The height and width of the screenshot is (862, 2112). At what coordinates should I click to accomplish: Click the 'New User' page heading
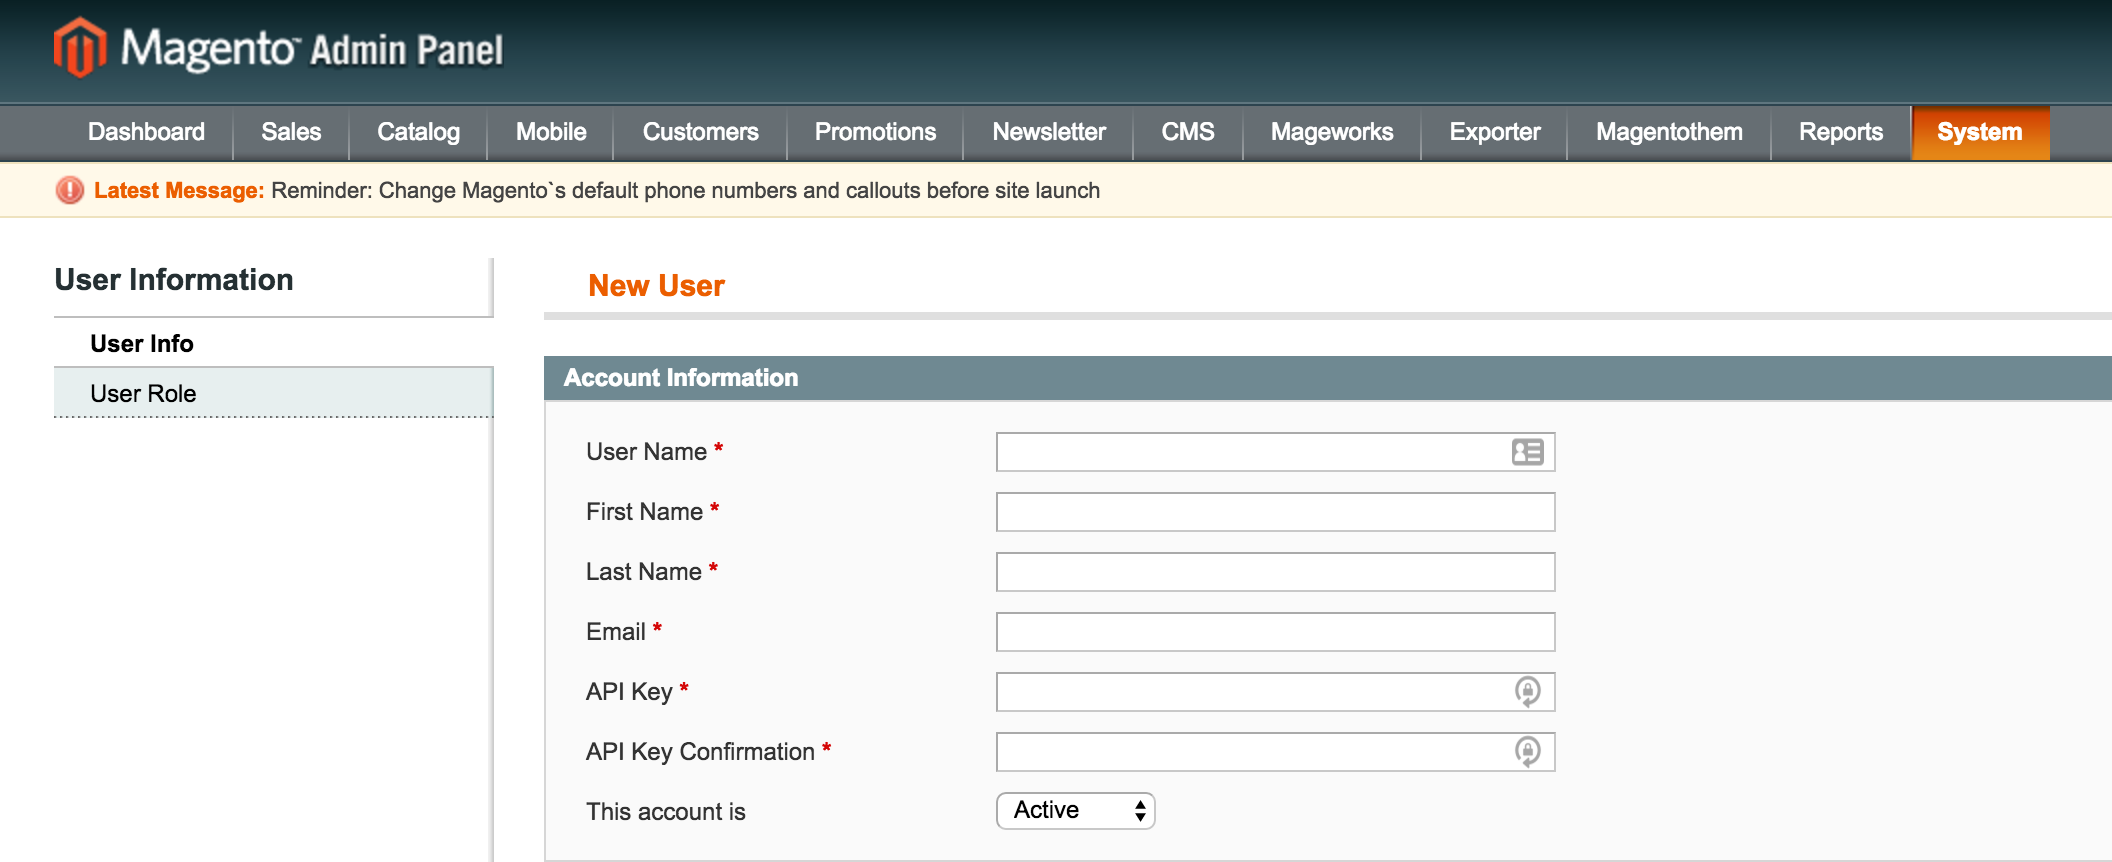point(656,286)
